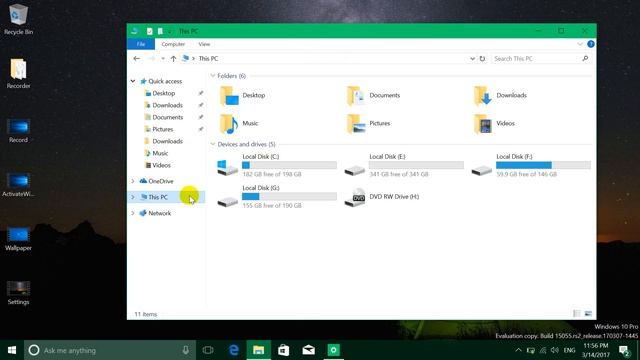Open the File menu tab
Viewport: 640px width, 360px height.
(x=141, y=44)
